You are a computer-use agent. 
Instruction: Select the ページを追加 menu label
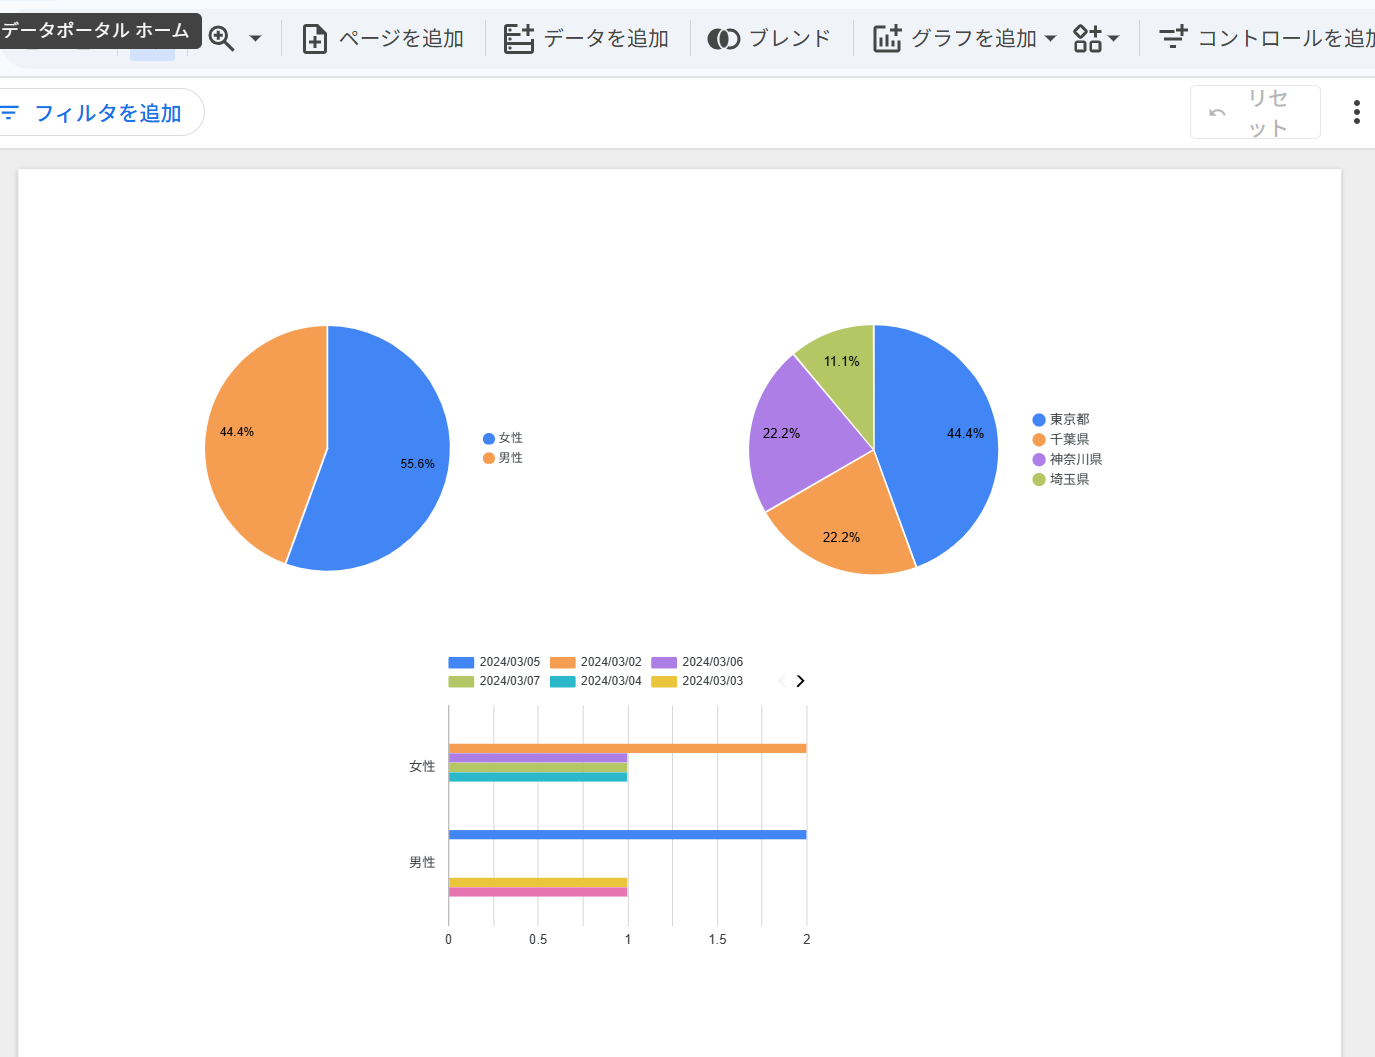[x=401, y=39]
